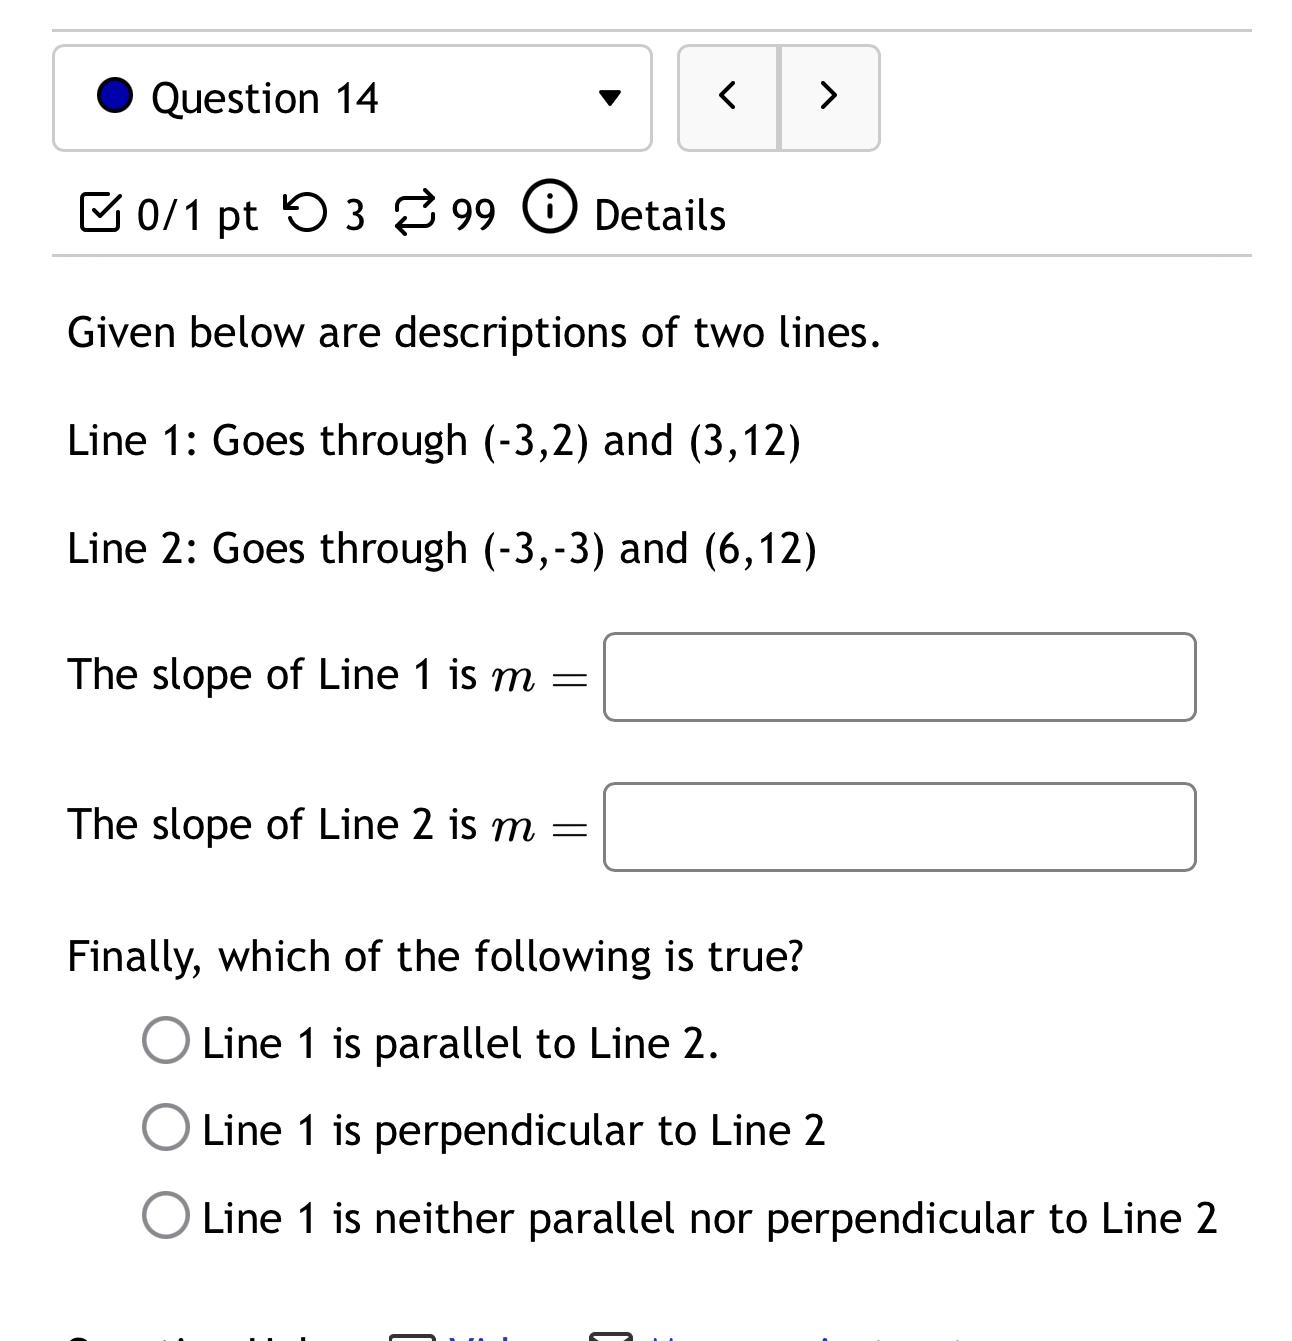Click the circled info icon before Details
1292x1341 pixels.
549,210
